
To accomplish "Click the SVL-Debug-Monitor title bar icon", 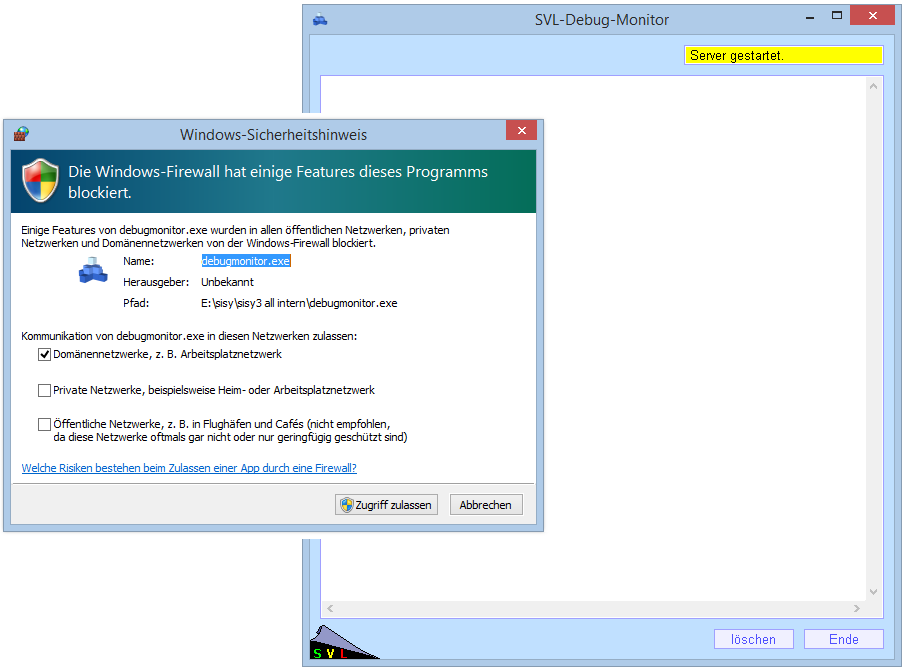I will coord(320,19).
